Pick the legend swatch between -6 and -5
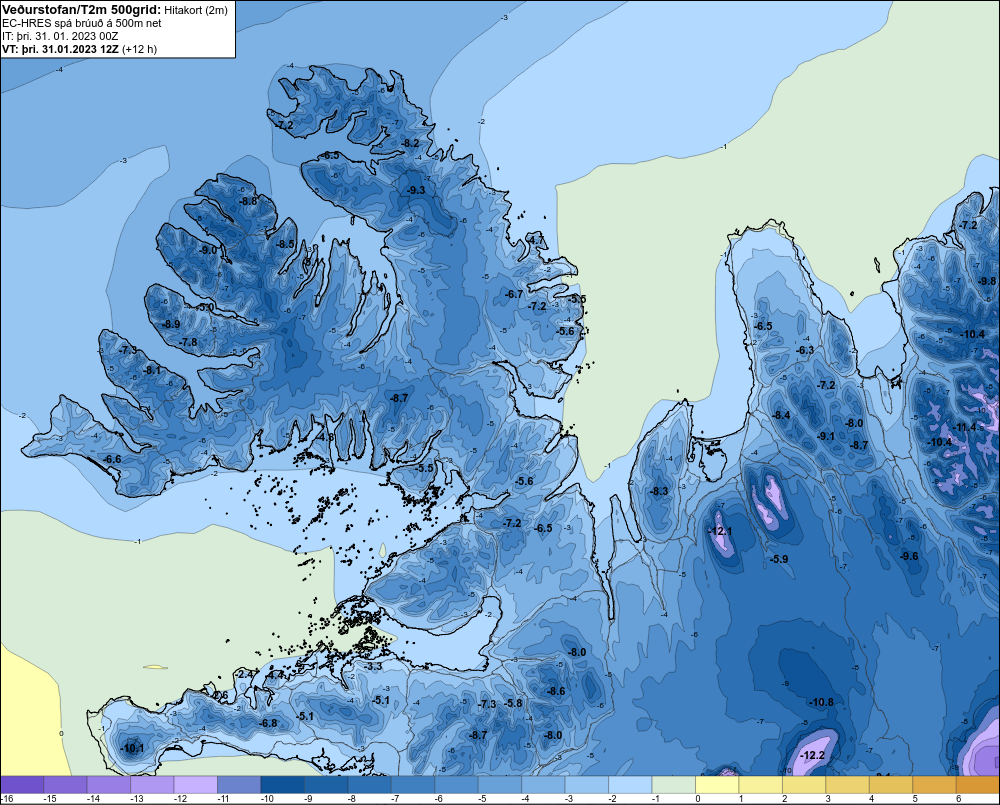 coord(457,785)
